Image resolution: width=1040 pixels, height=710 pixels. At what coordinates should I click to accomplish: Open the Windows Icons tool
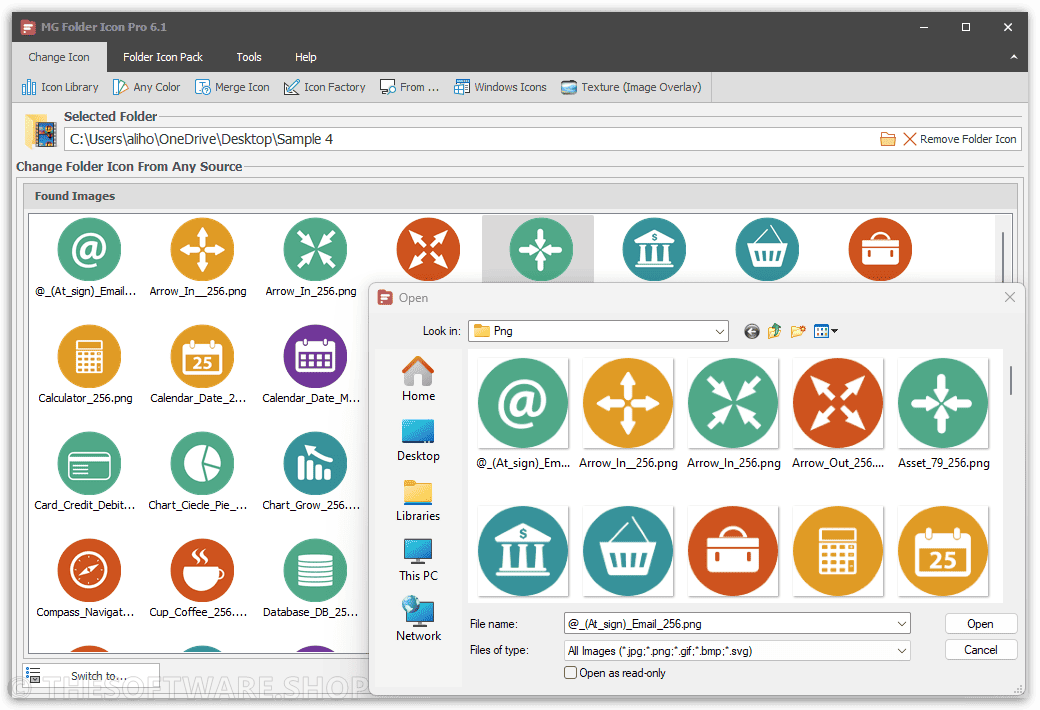coord(500,87)
